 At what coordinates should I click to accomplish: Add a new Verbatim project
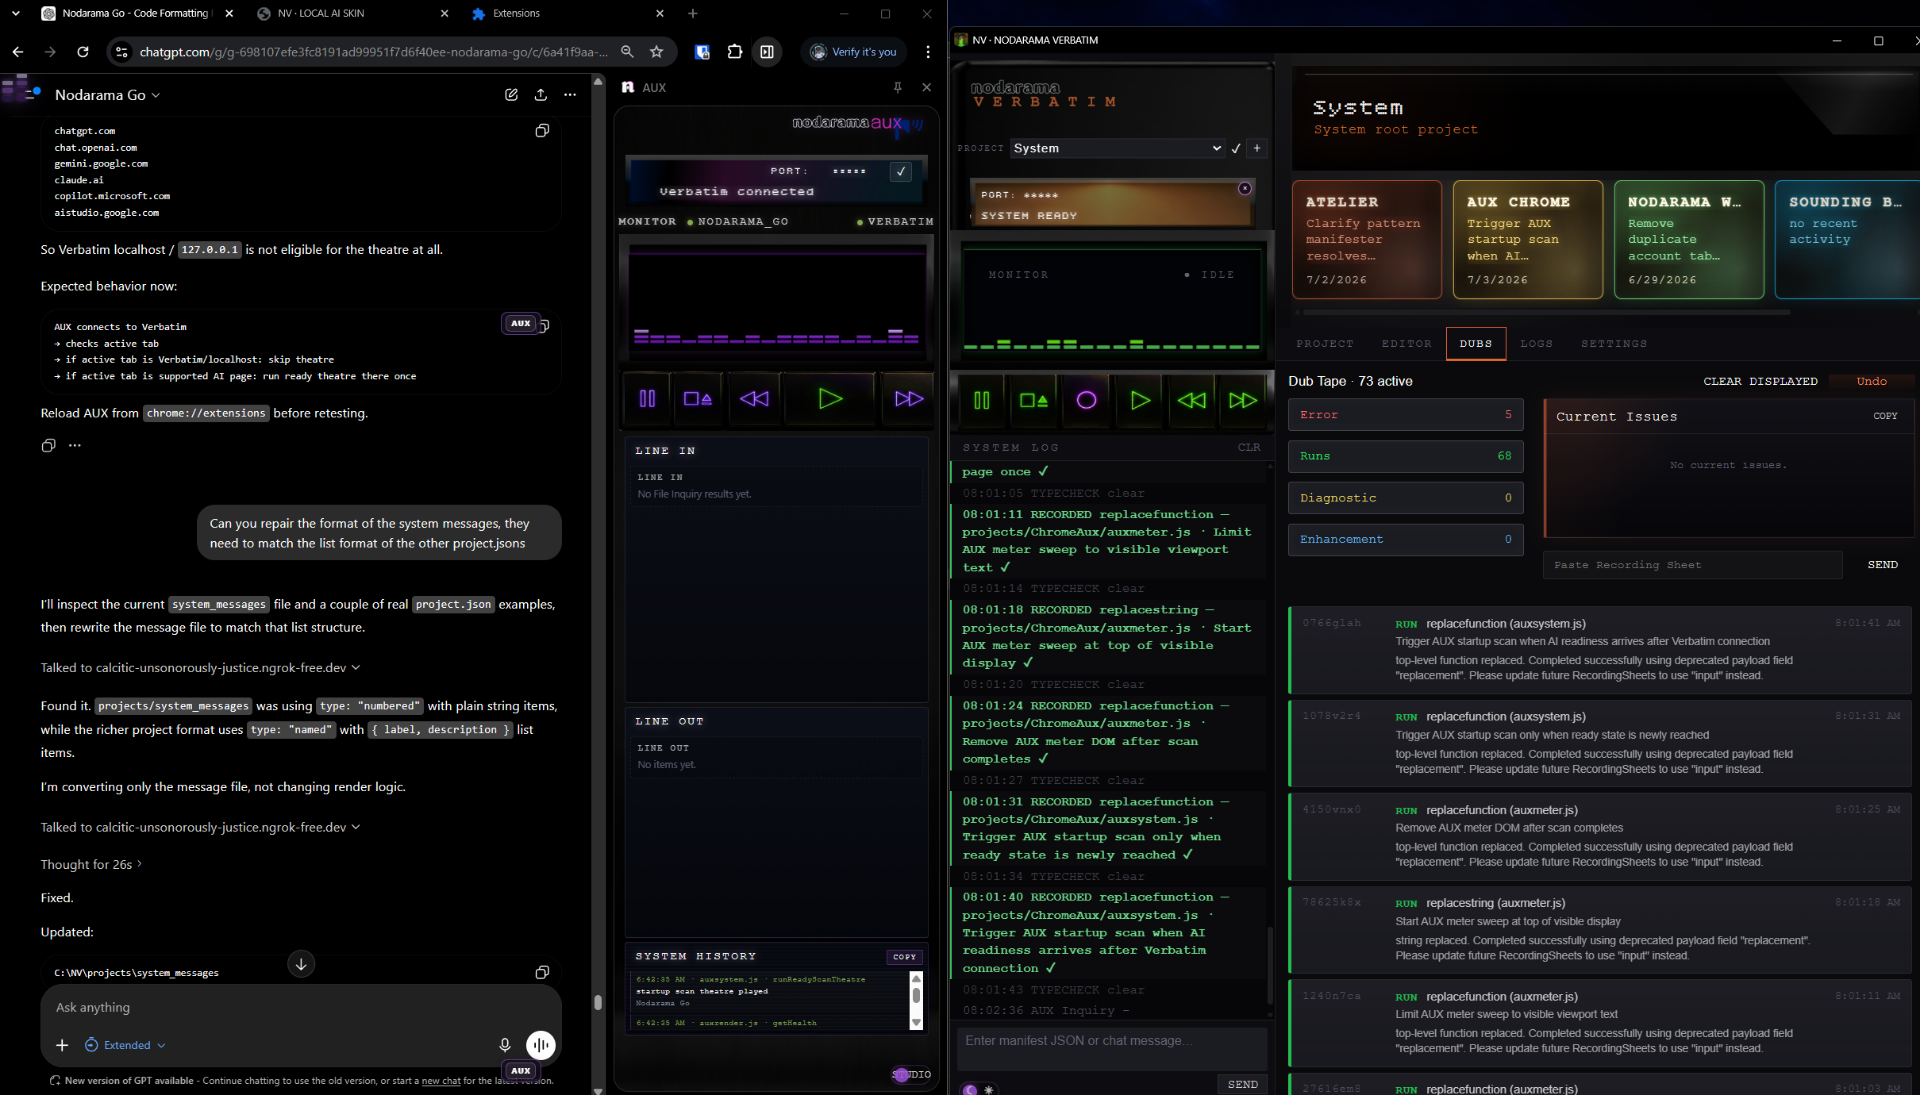[1257, 148]
